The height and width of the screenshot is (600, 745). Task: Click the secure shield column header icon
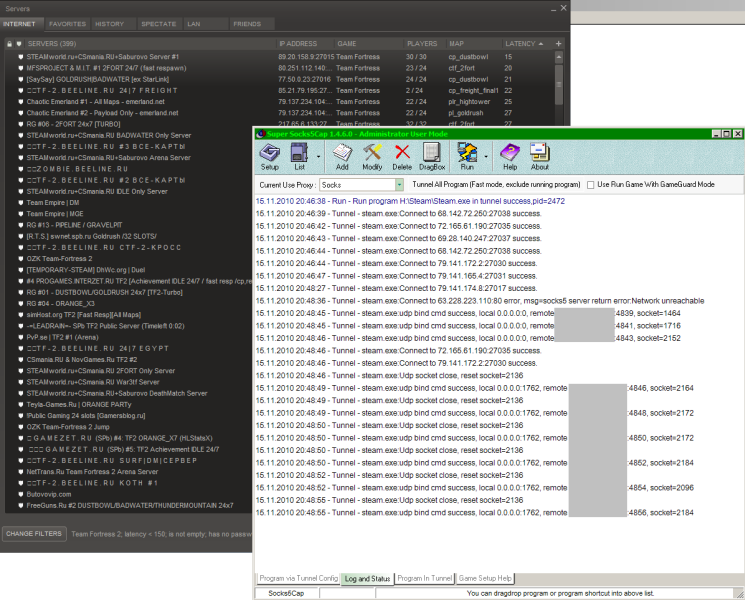[19, 44]
